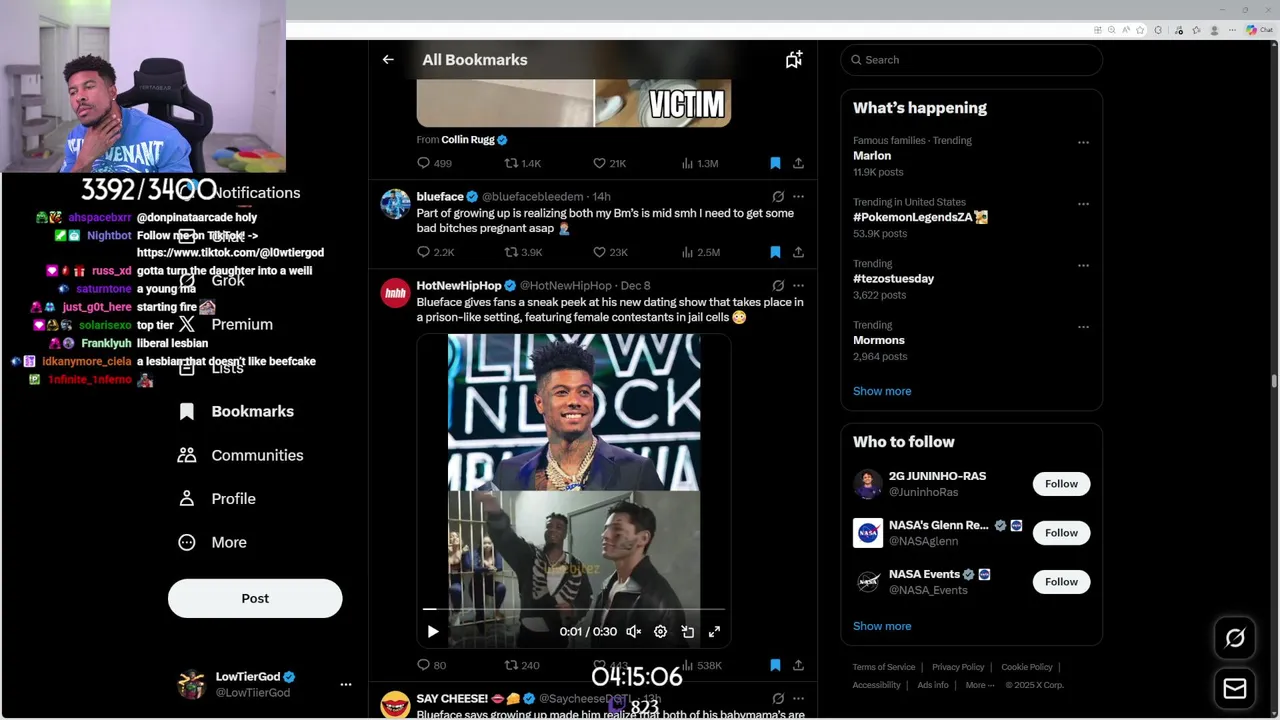Viewport: 1280px width, 720px height.
Task: Open more options for #PokemonLegendsZA trend
Action: click(1083, 204)
